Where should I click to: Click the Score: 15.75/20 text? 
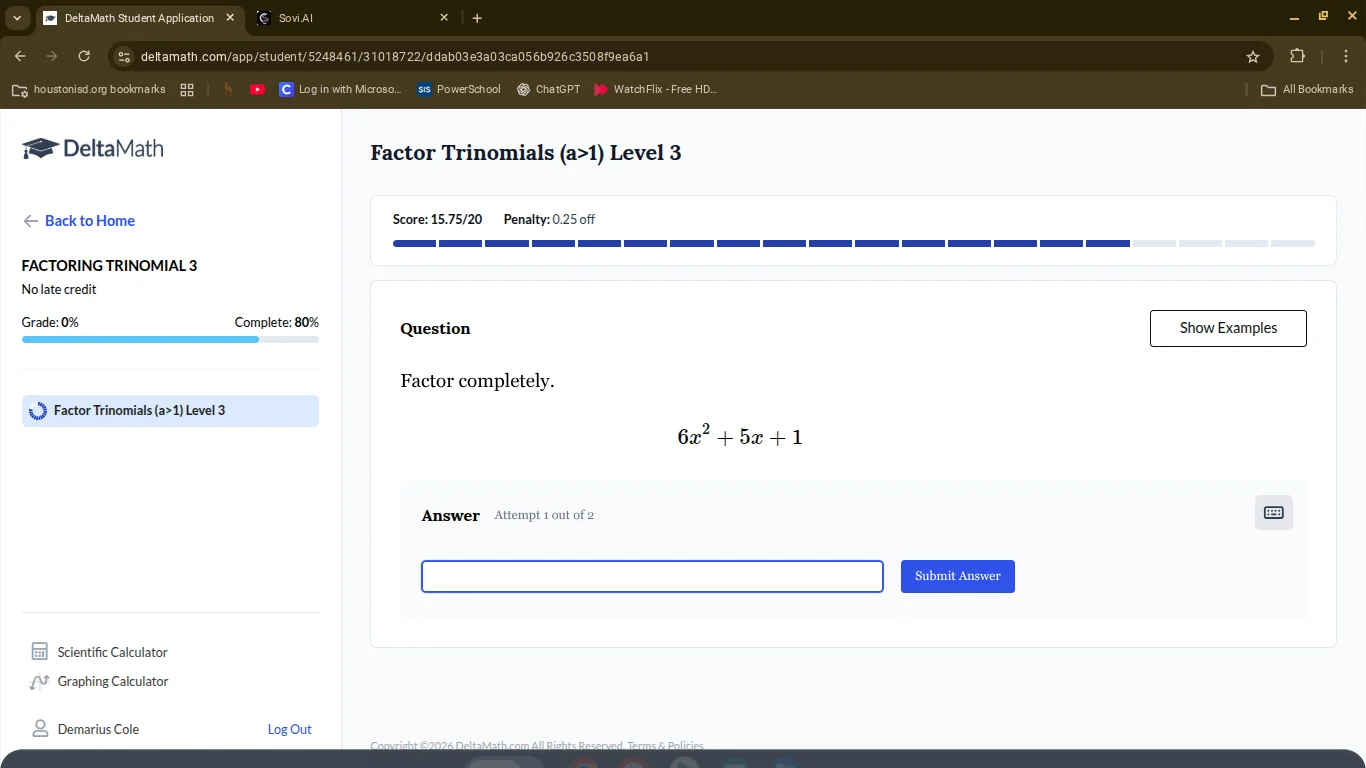pyautogui.click(x=437, y=219)
